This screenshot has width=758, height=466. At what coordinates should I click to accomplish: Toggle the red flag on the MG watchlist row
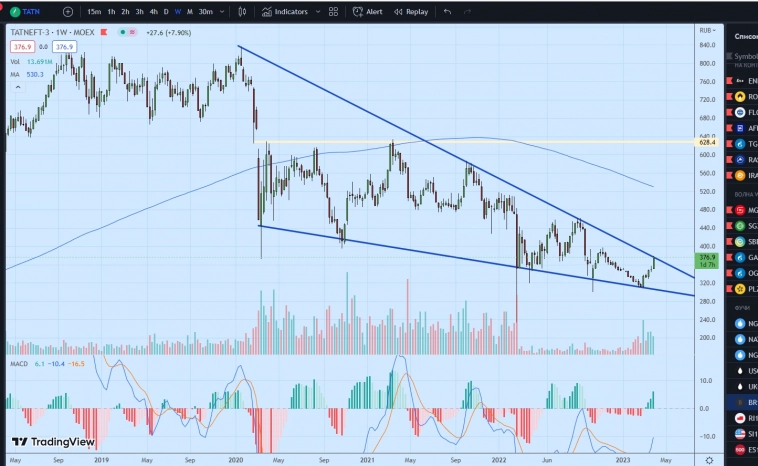pos(729,210)
